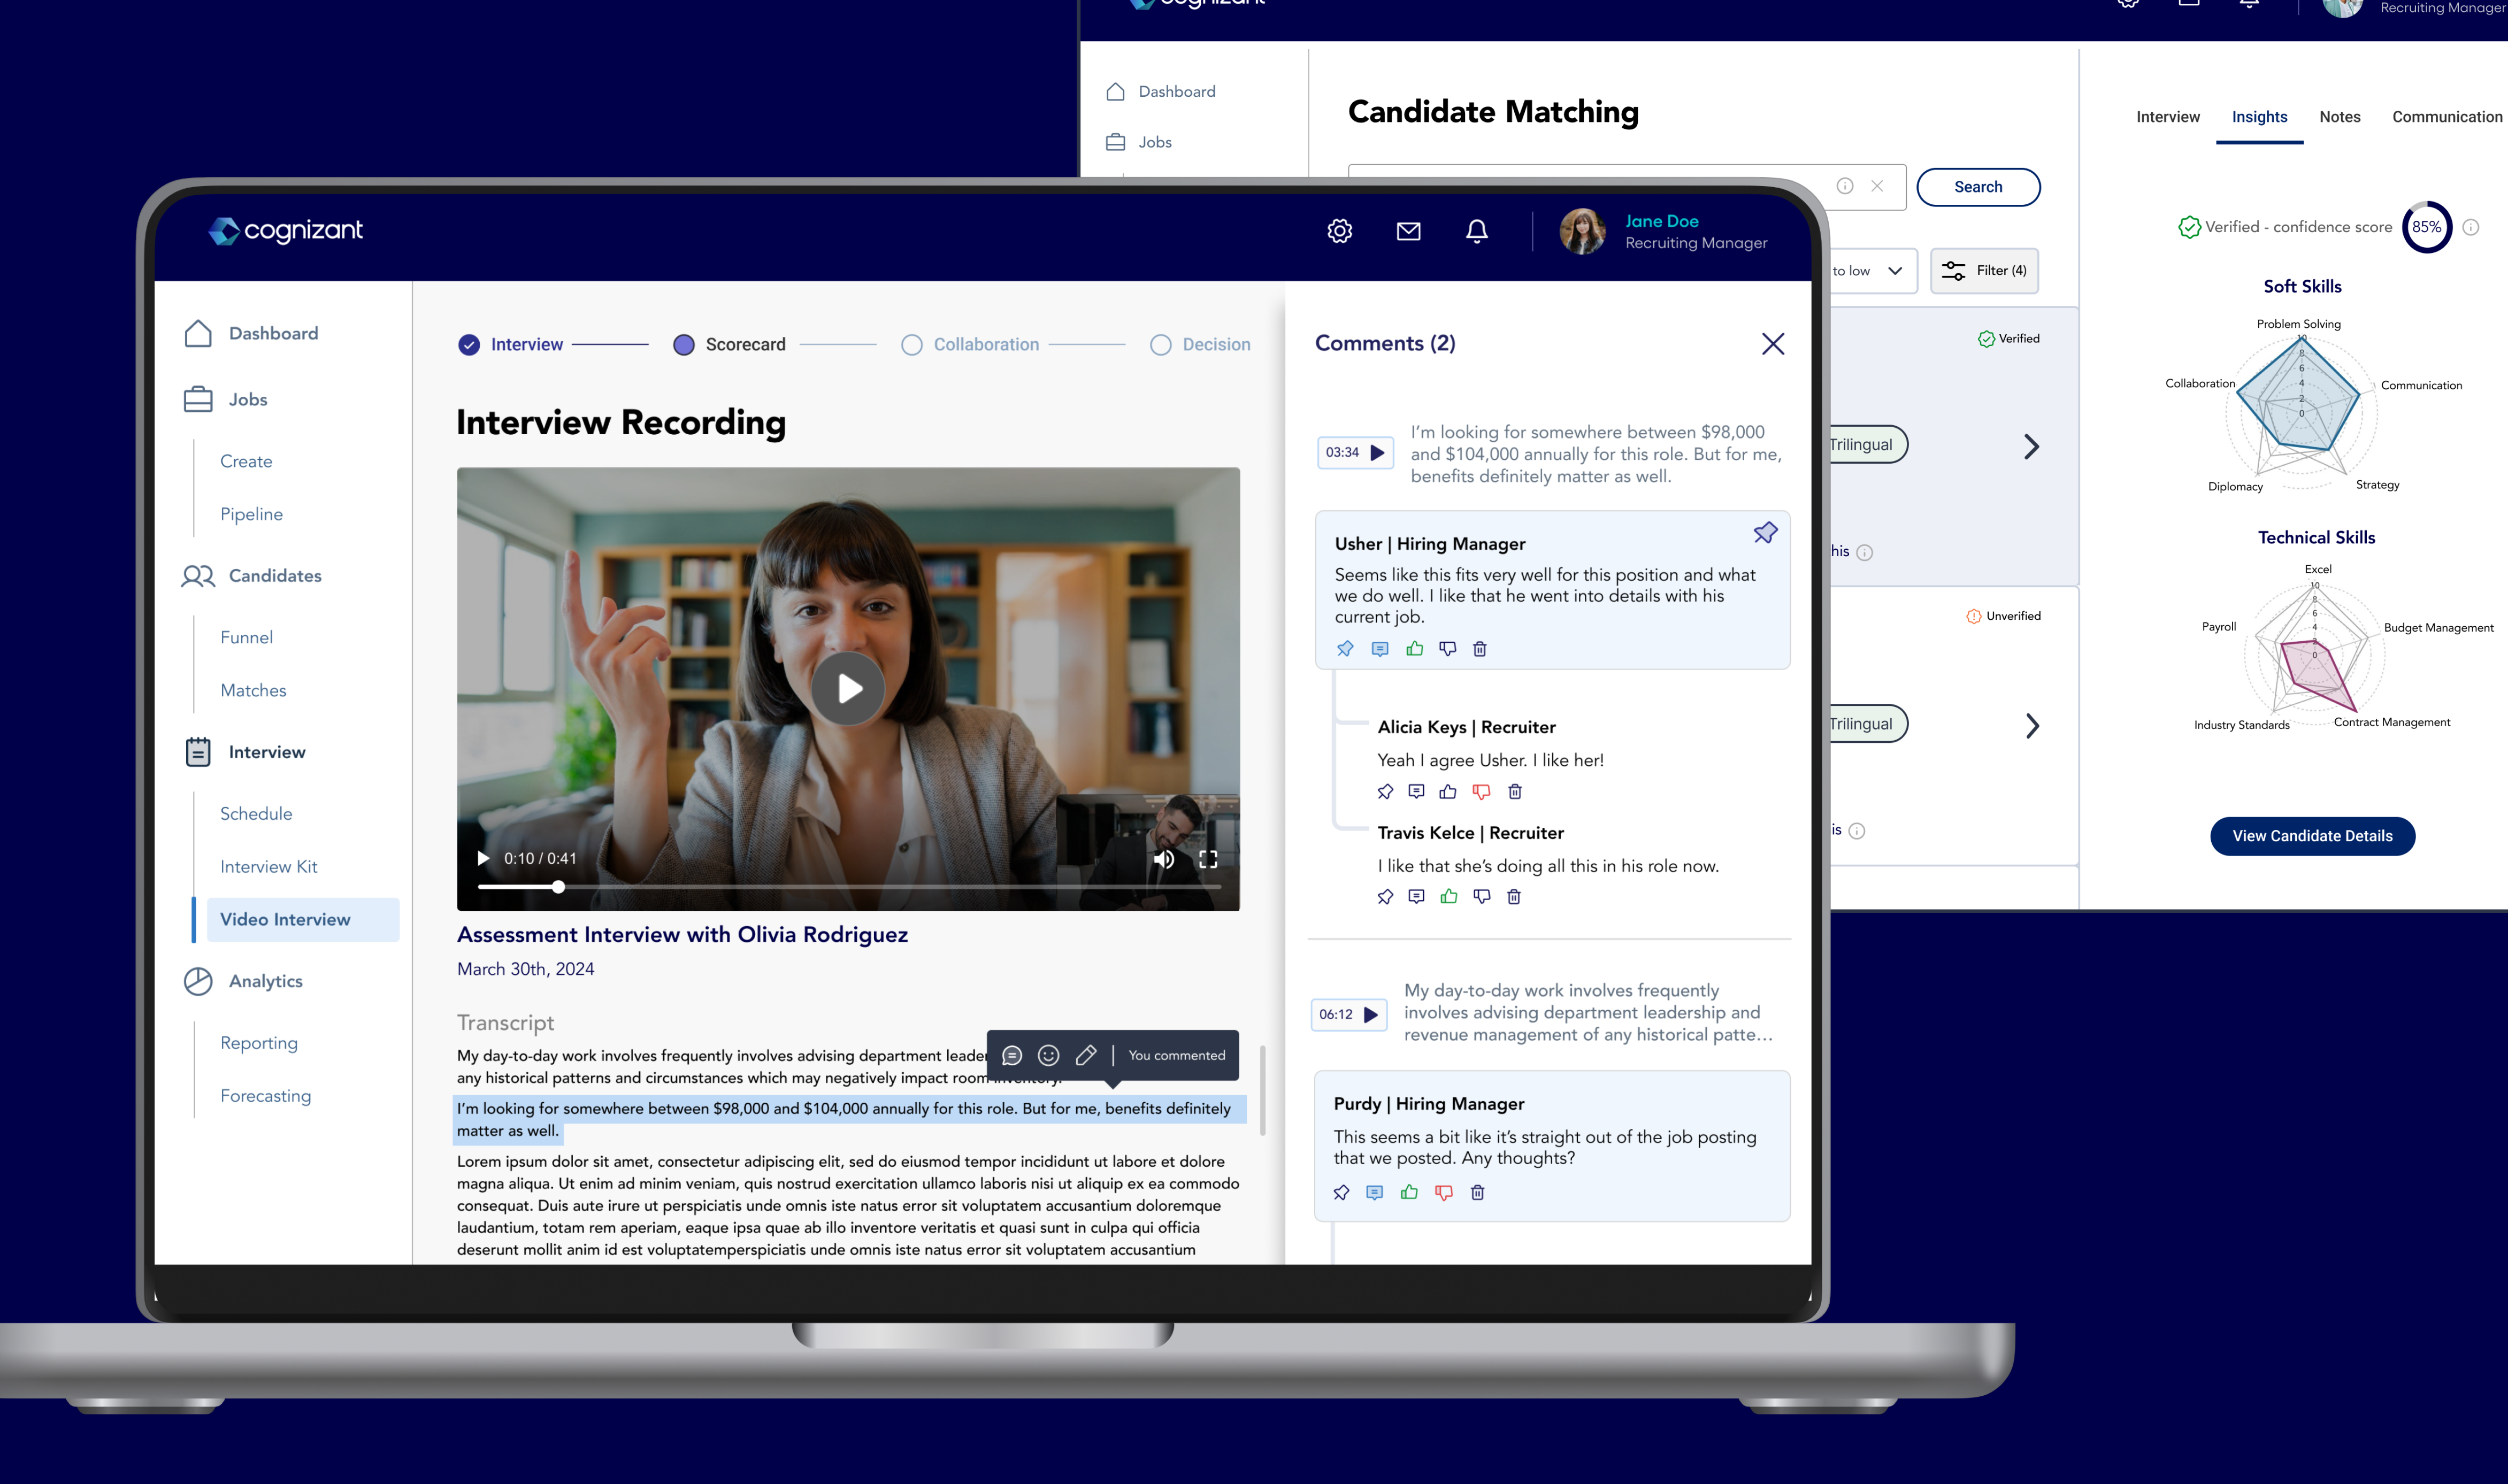Click the Dashboard home icon in sidebar

[x=198, y=333]
